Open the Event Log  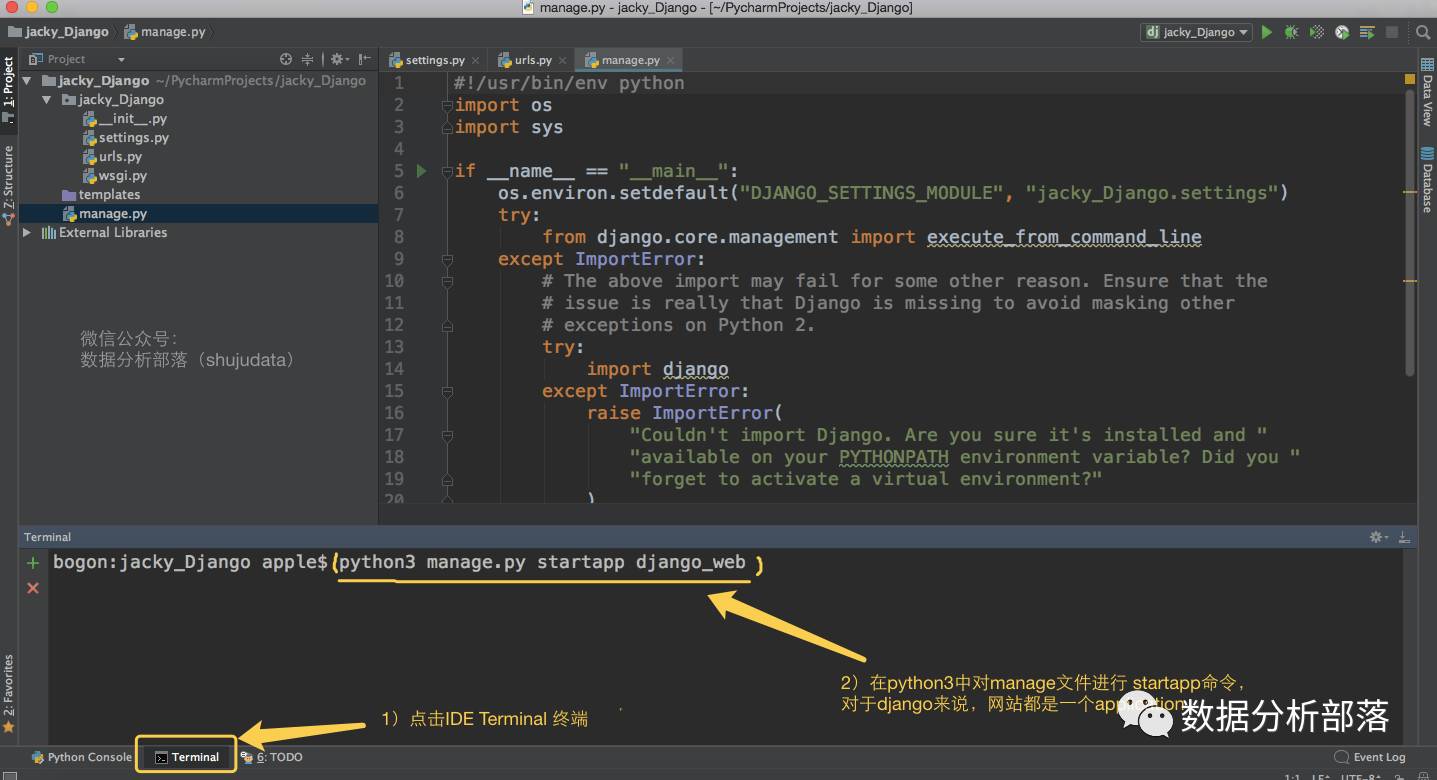(1371, 757)
